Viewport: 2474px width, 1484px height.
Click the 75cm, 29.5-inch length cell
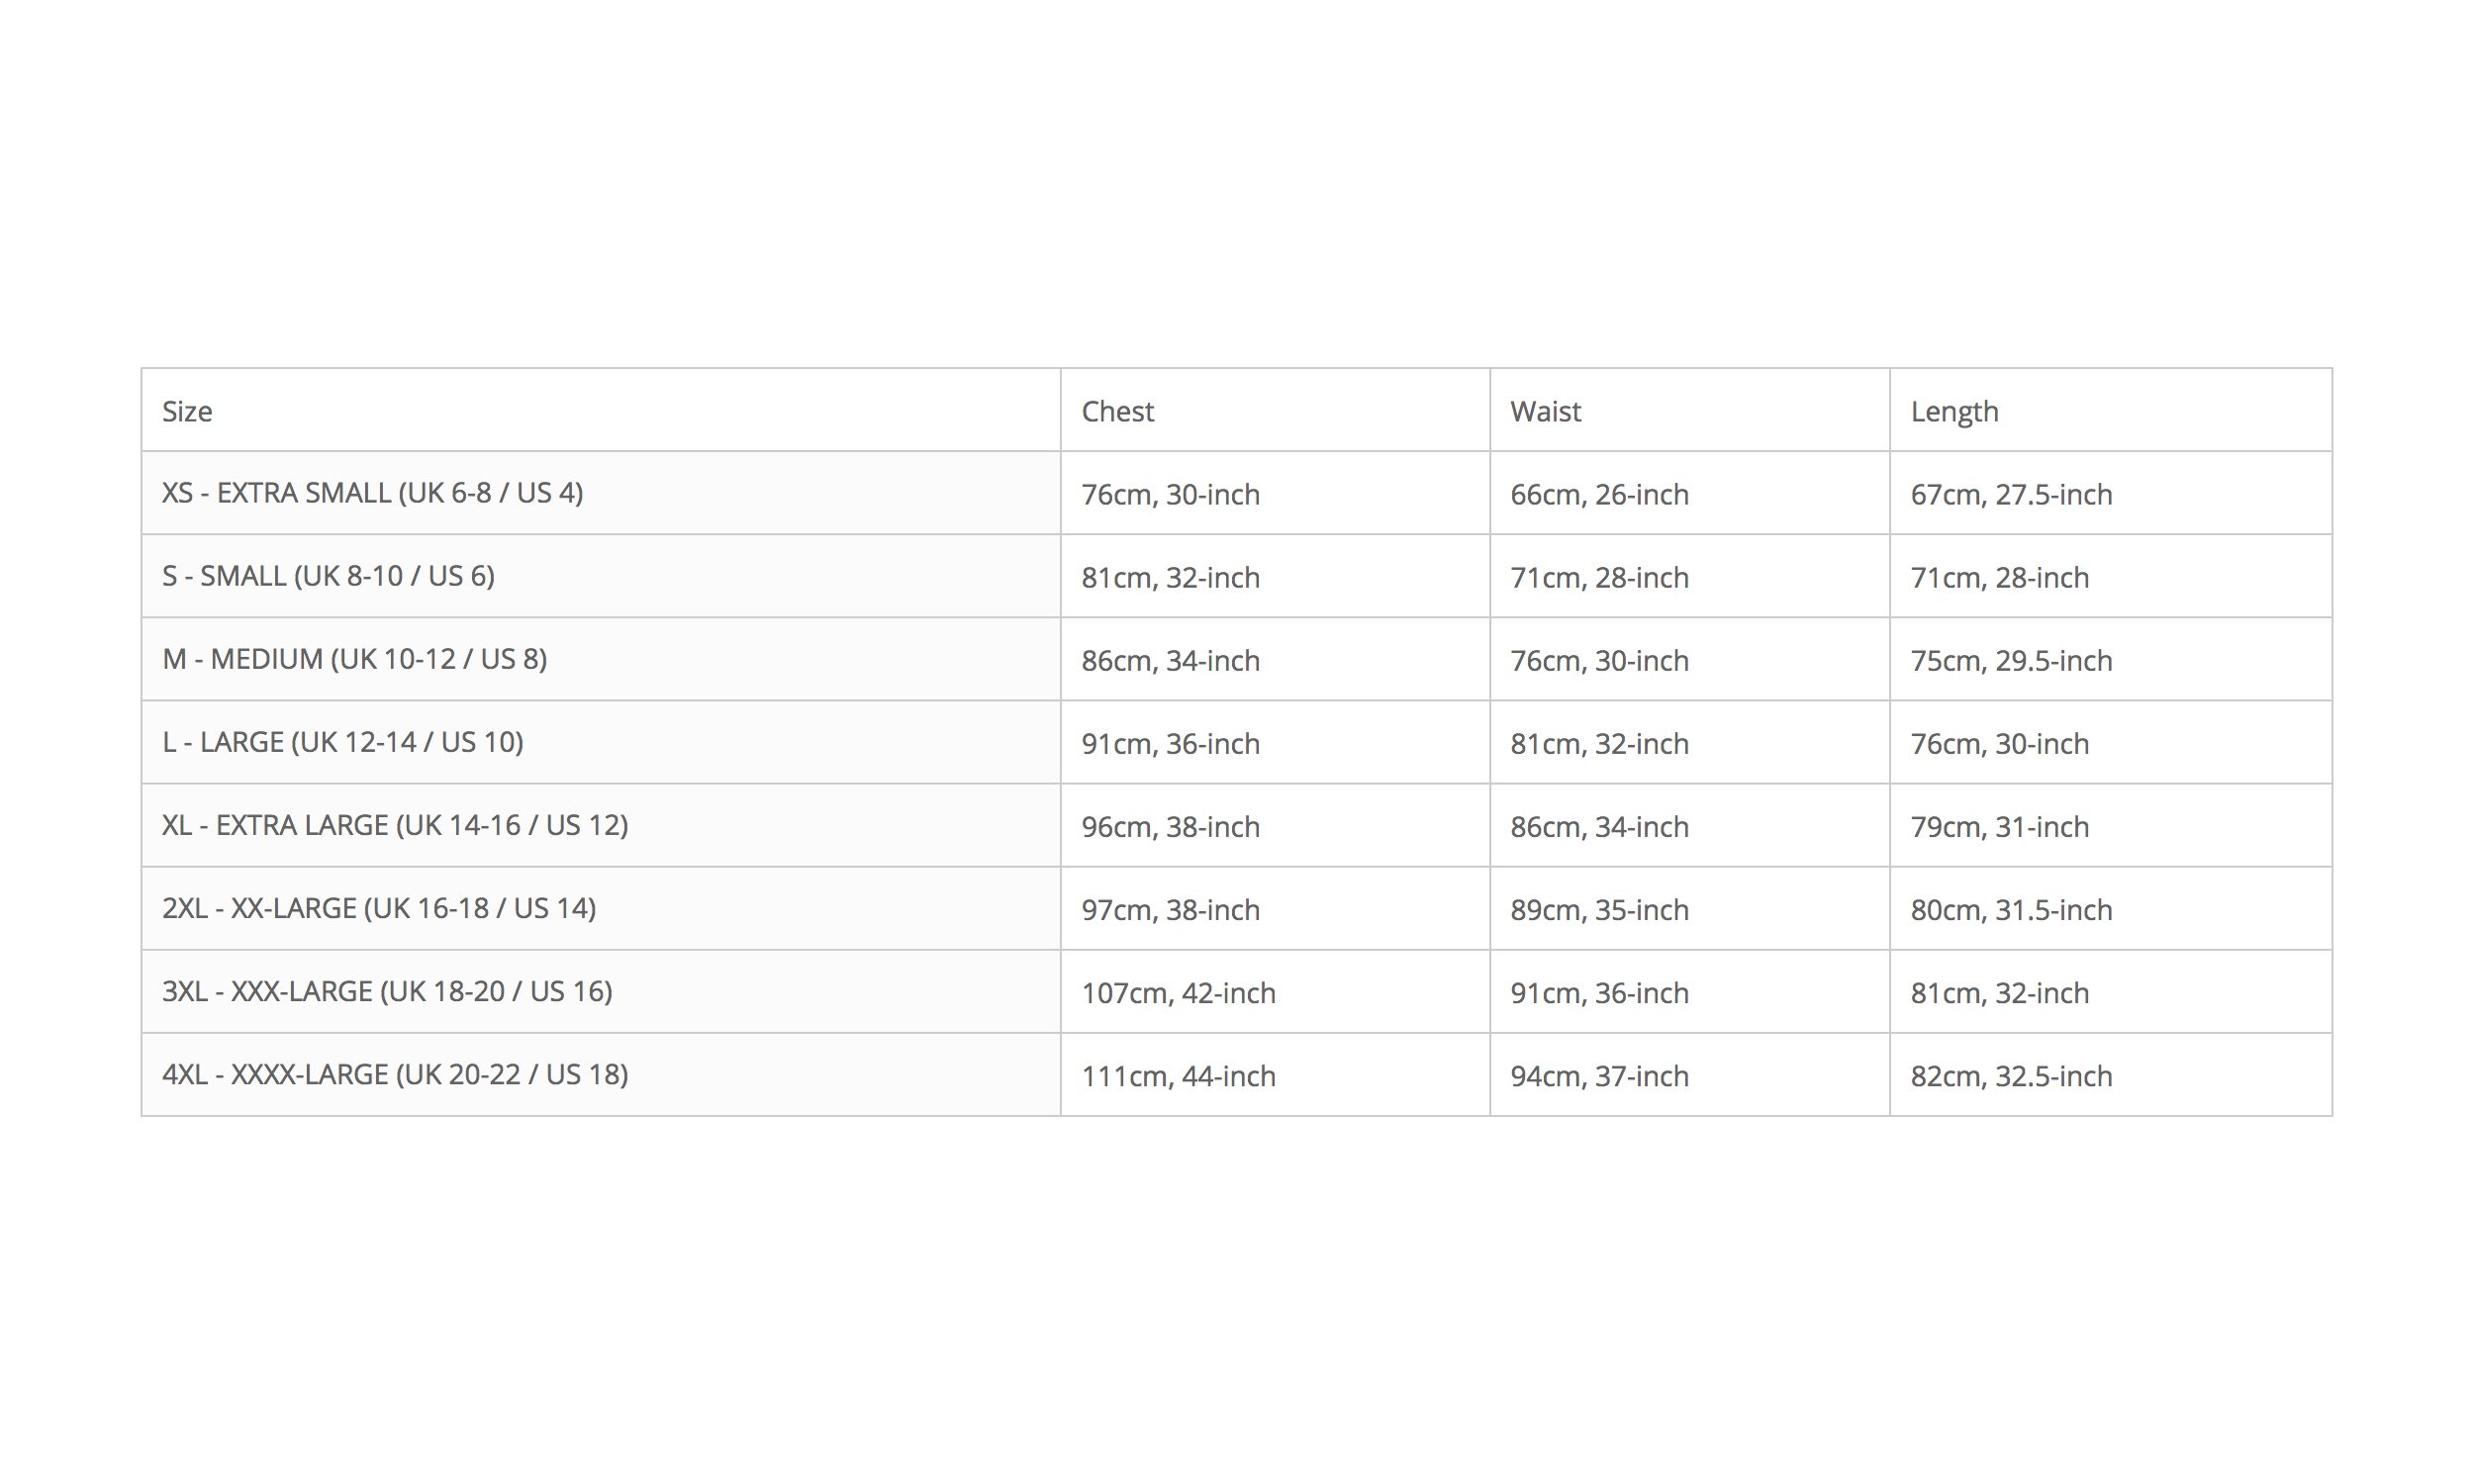point(2011,661)
